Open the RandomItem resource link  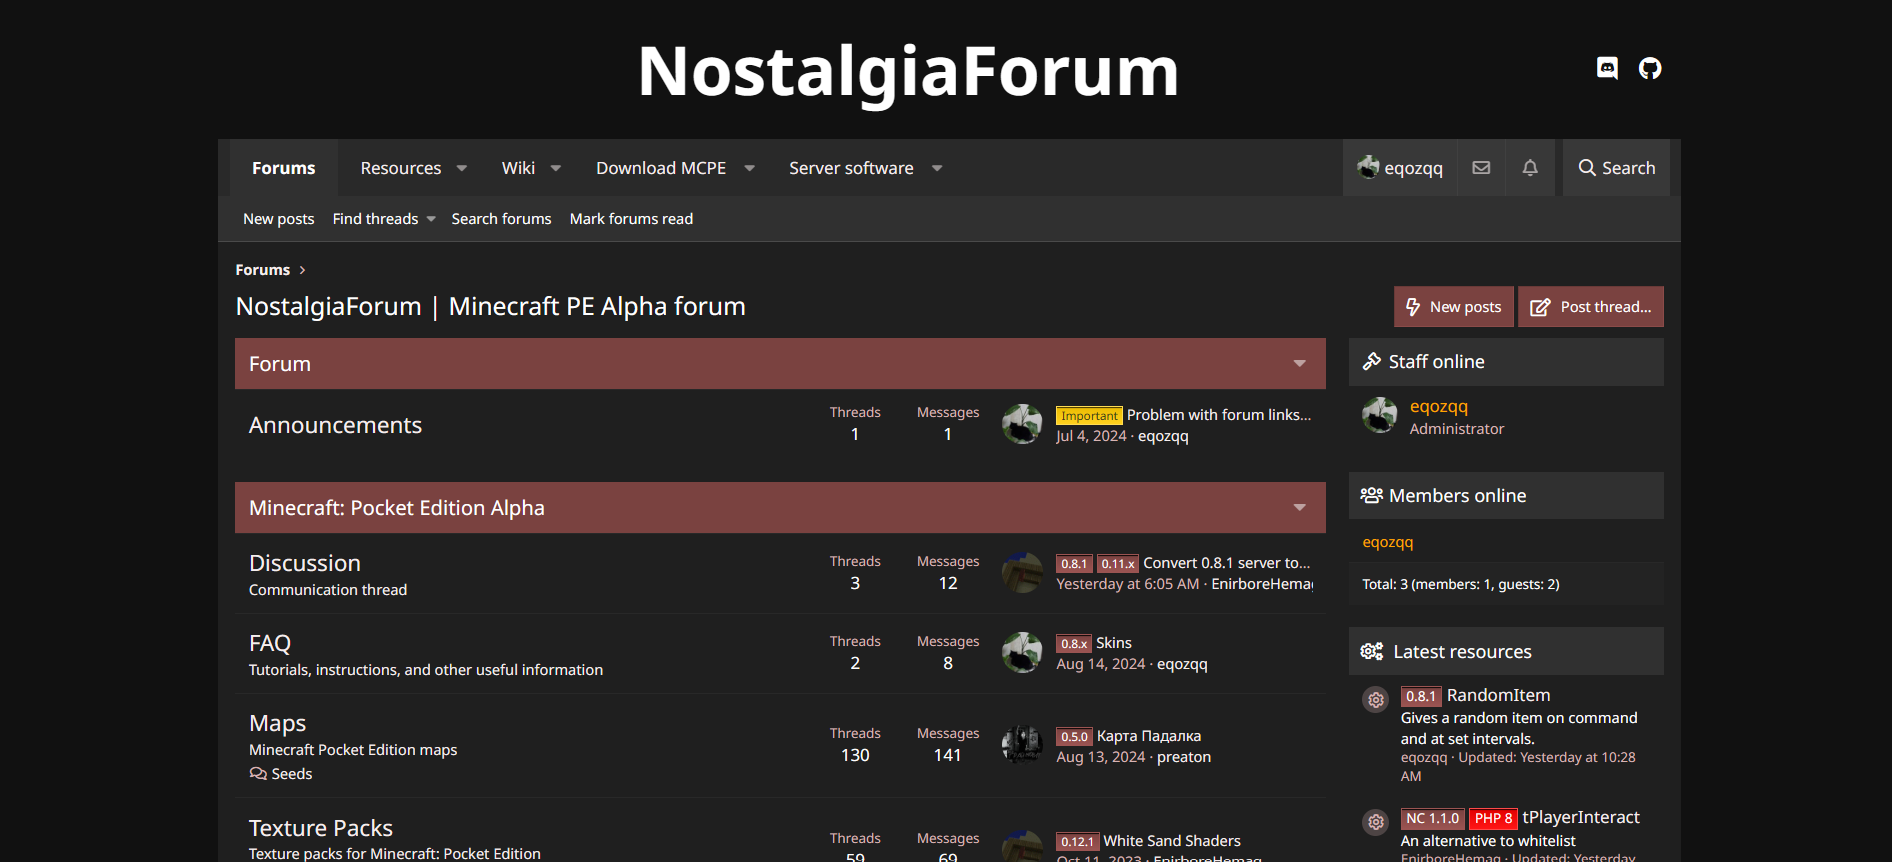1498,695
